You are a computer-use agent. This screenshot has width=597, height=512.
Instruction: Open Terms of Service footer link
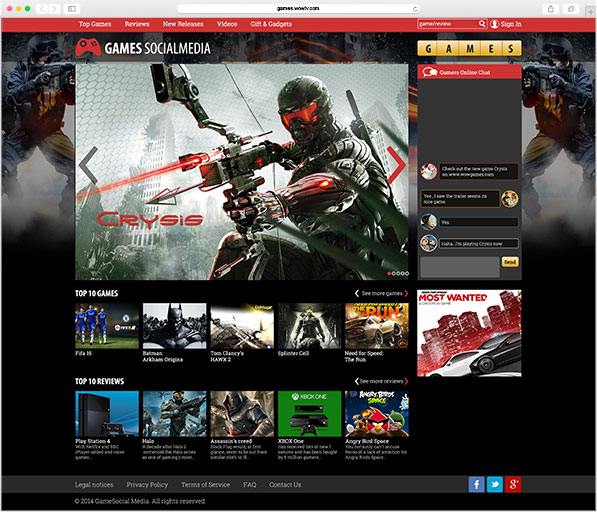[x=206, y=485]
